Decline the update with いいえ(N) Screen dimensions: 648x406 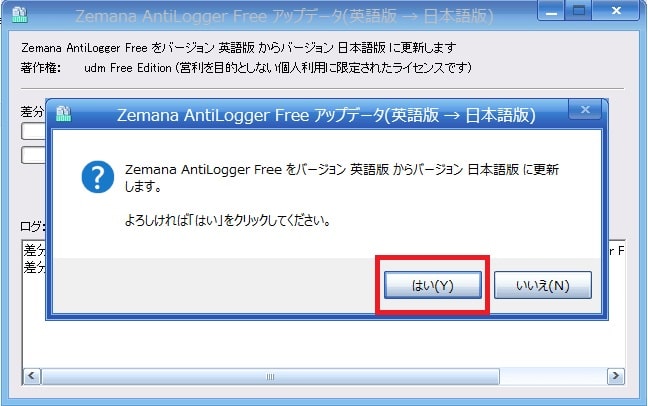543,285
